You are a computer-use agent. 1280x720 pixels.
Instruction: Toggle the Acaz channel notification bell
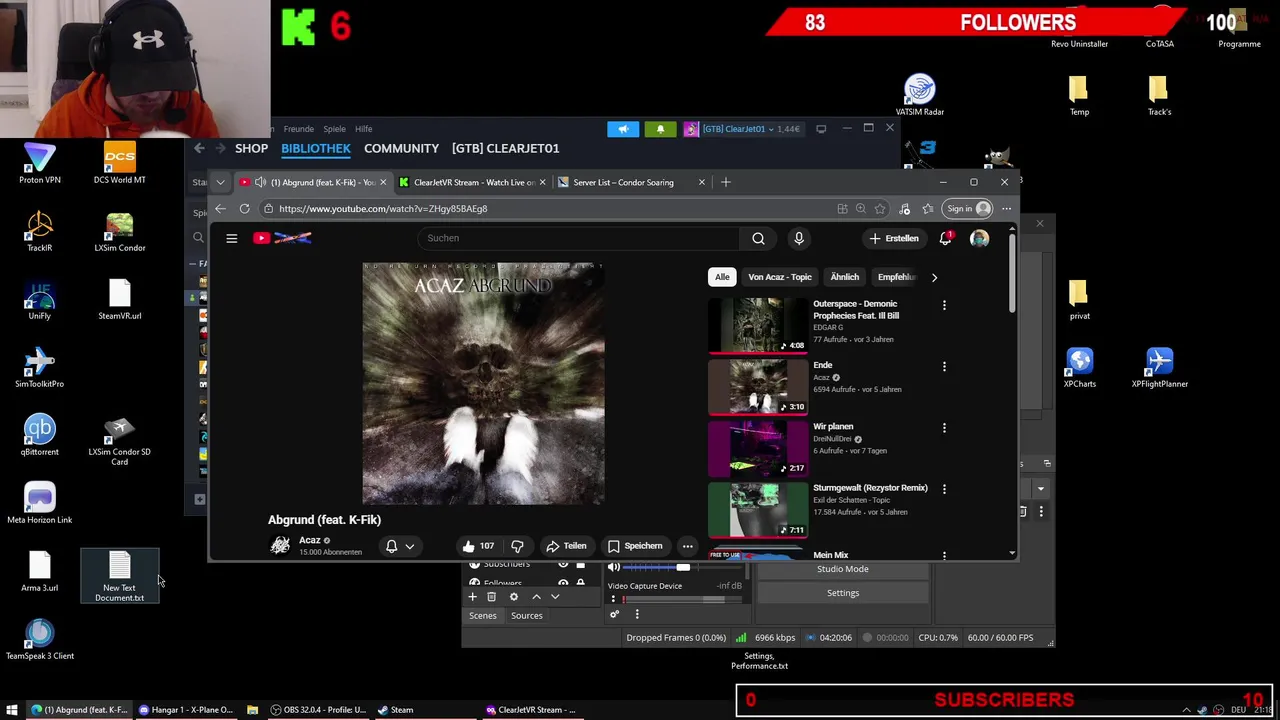tap(392, 546)
